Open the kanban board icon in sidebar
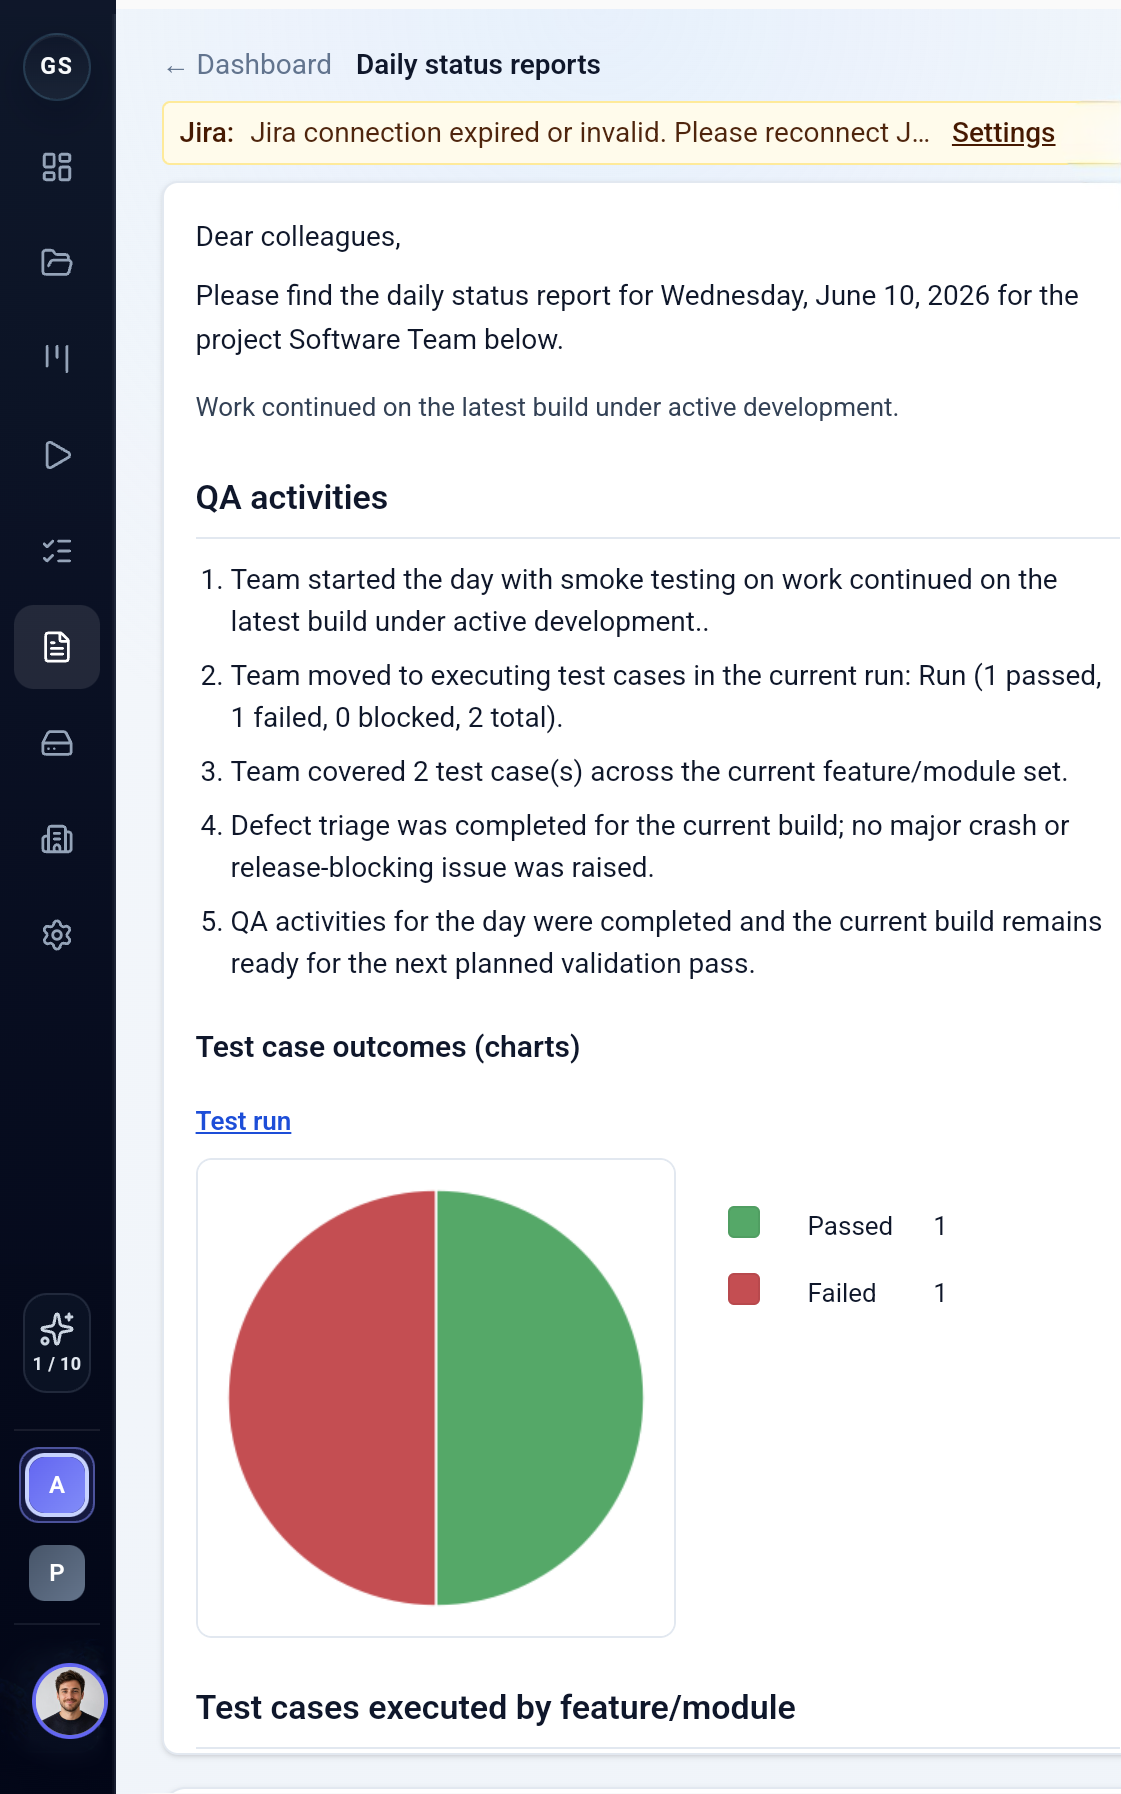This screenshot has width=1121, height=1794. tap(57, 359)
